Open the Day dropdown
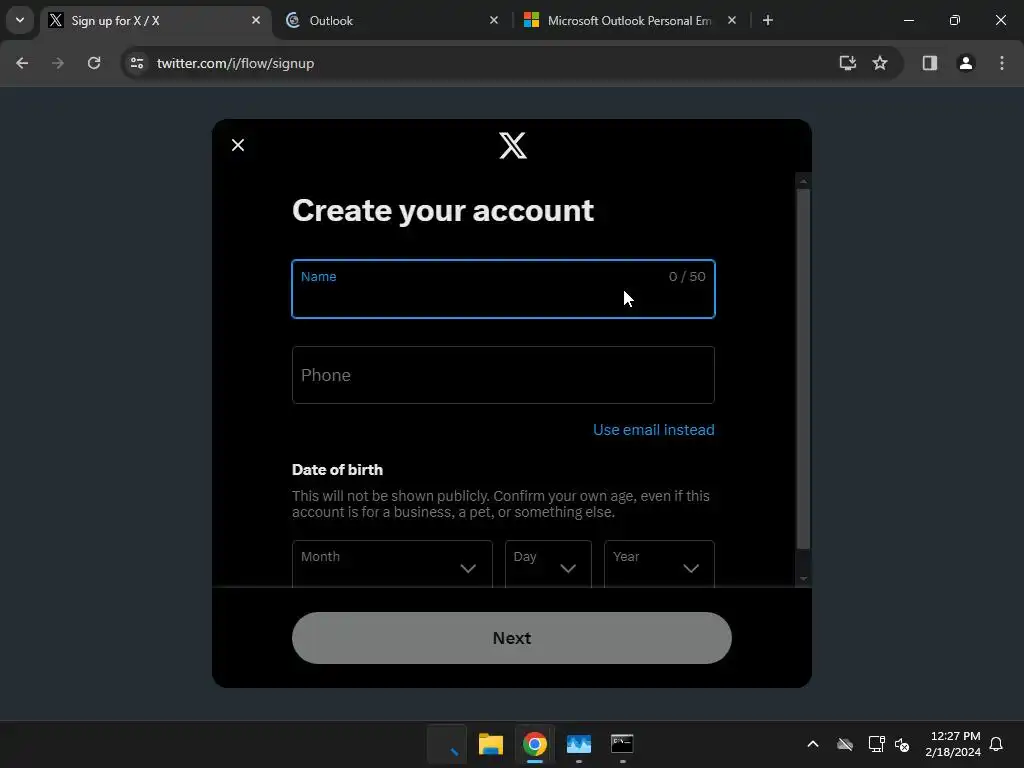The image size is (1024, 768). point(548,564)
